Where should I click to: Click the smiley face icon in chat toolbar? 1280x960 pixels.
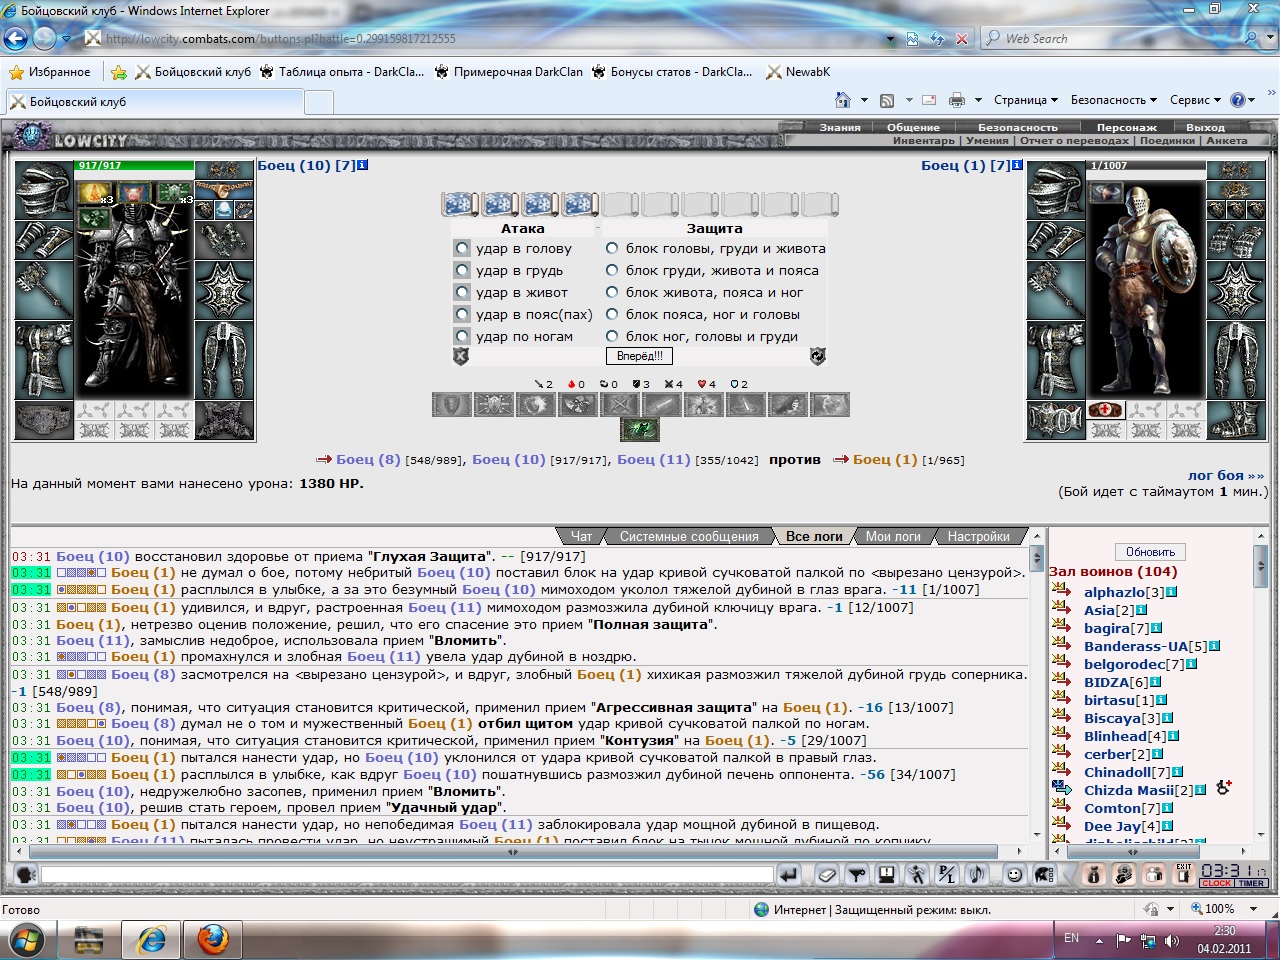1014,875
